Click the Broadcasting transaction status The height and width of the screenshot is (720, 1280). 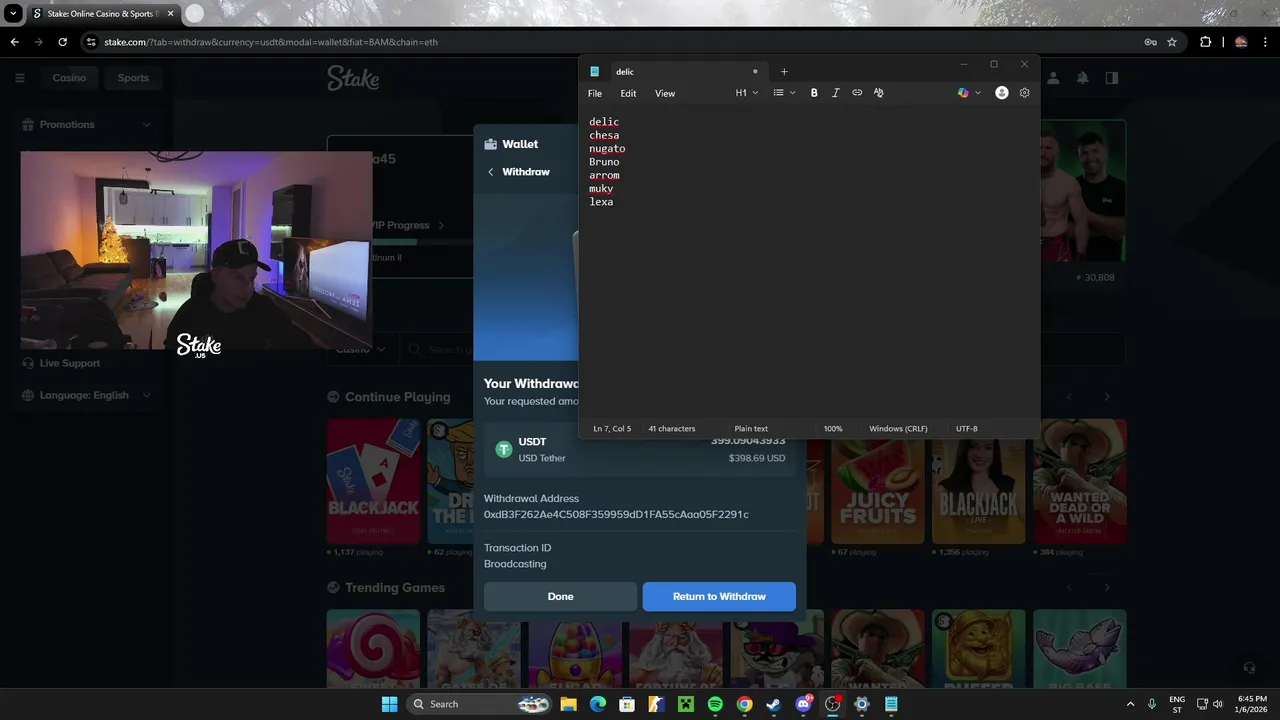515,564
